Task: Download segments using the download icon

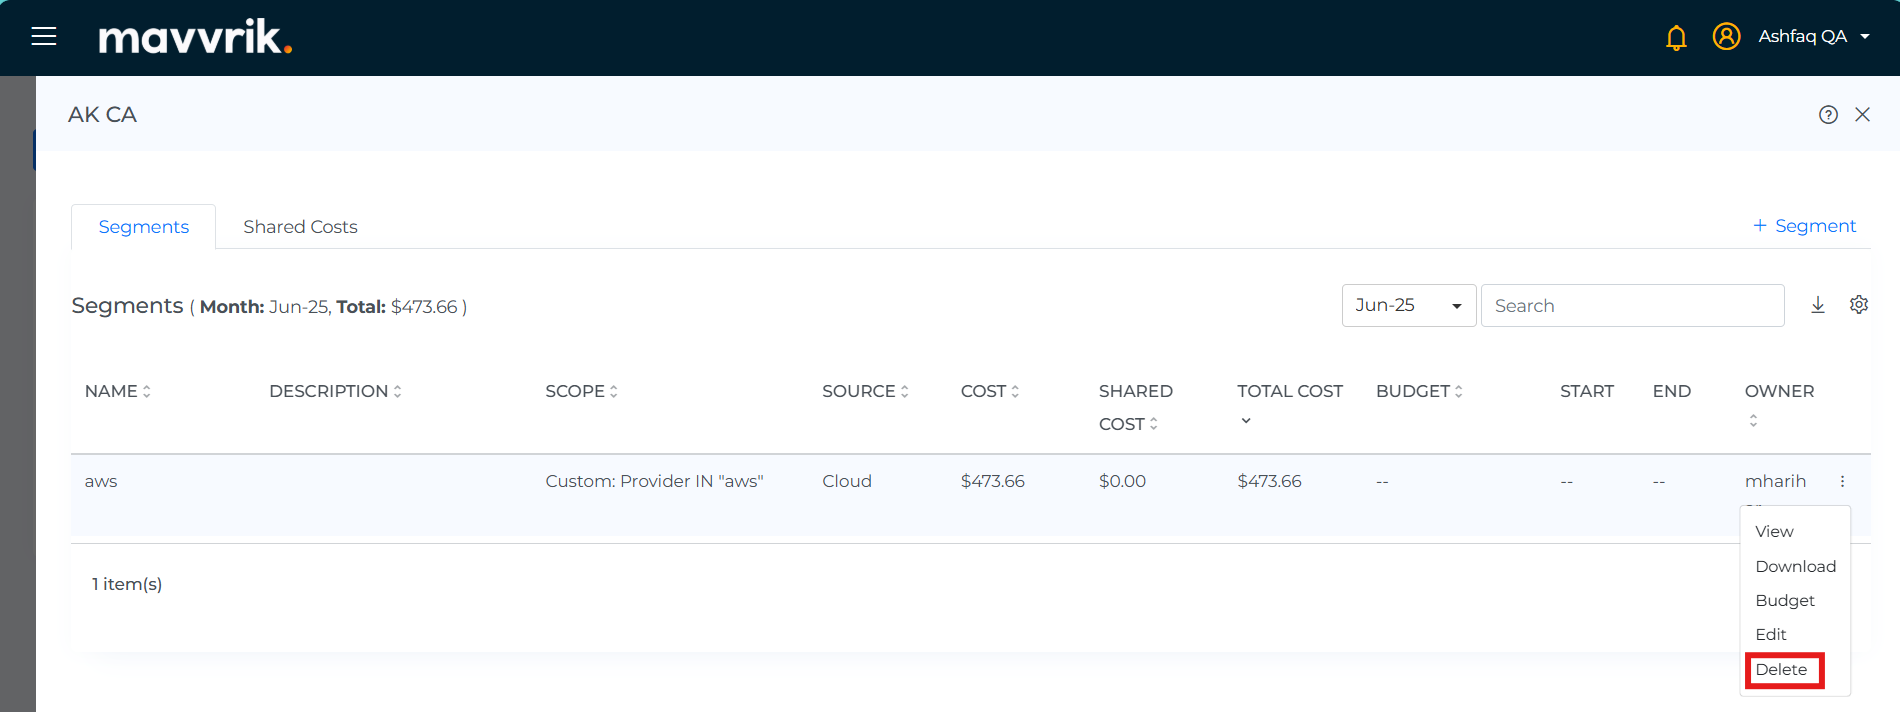Action: tap(1818, 305)
